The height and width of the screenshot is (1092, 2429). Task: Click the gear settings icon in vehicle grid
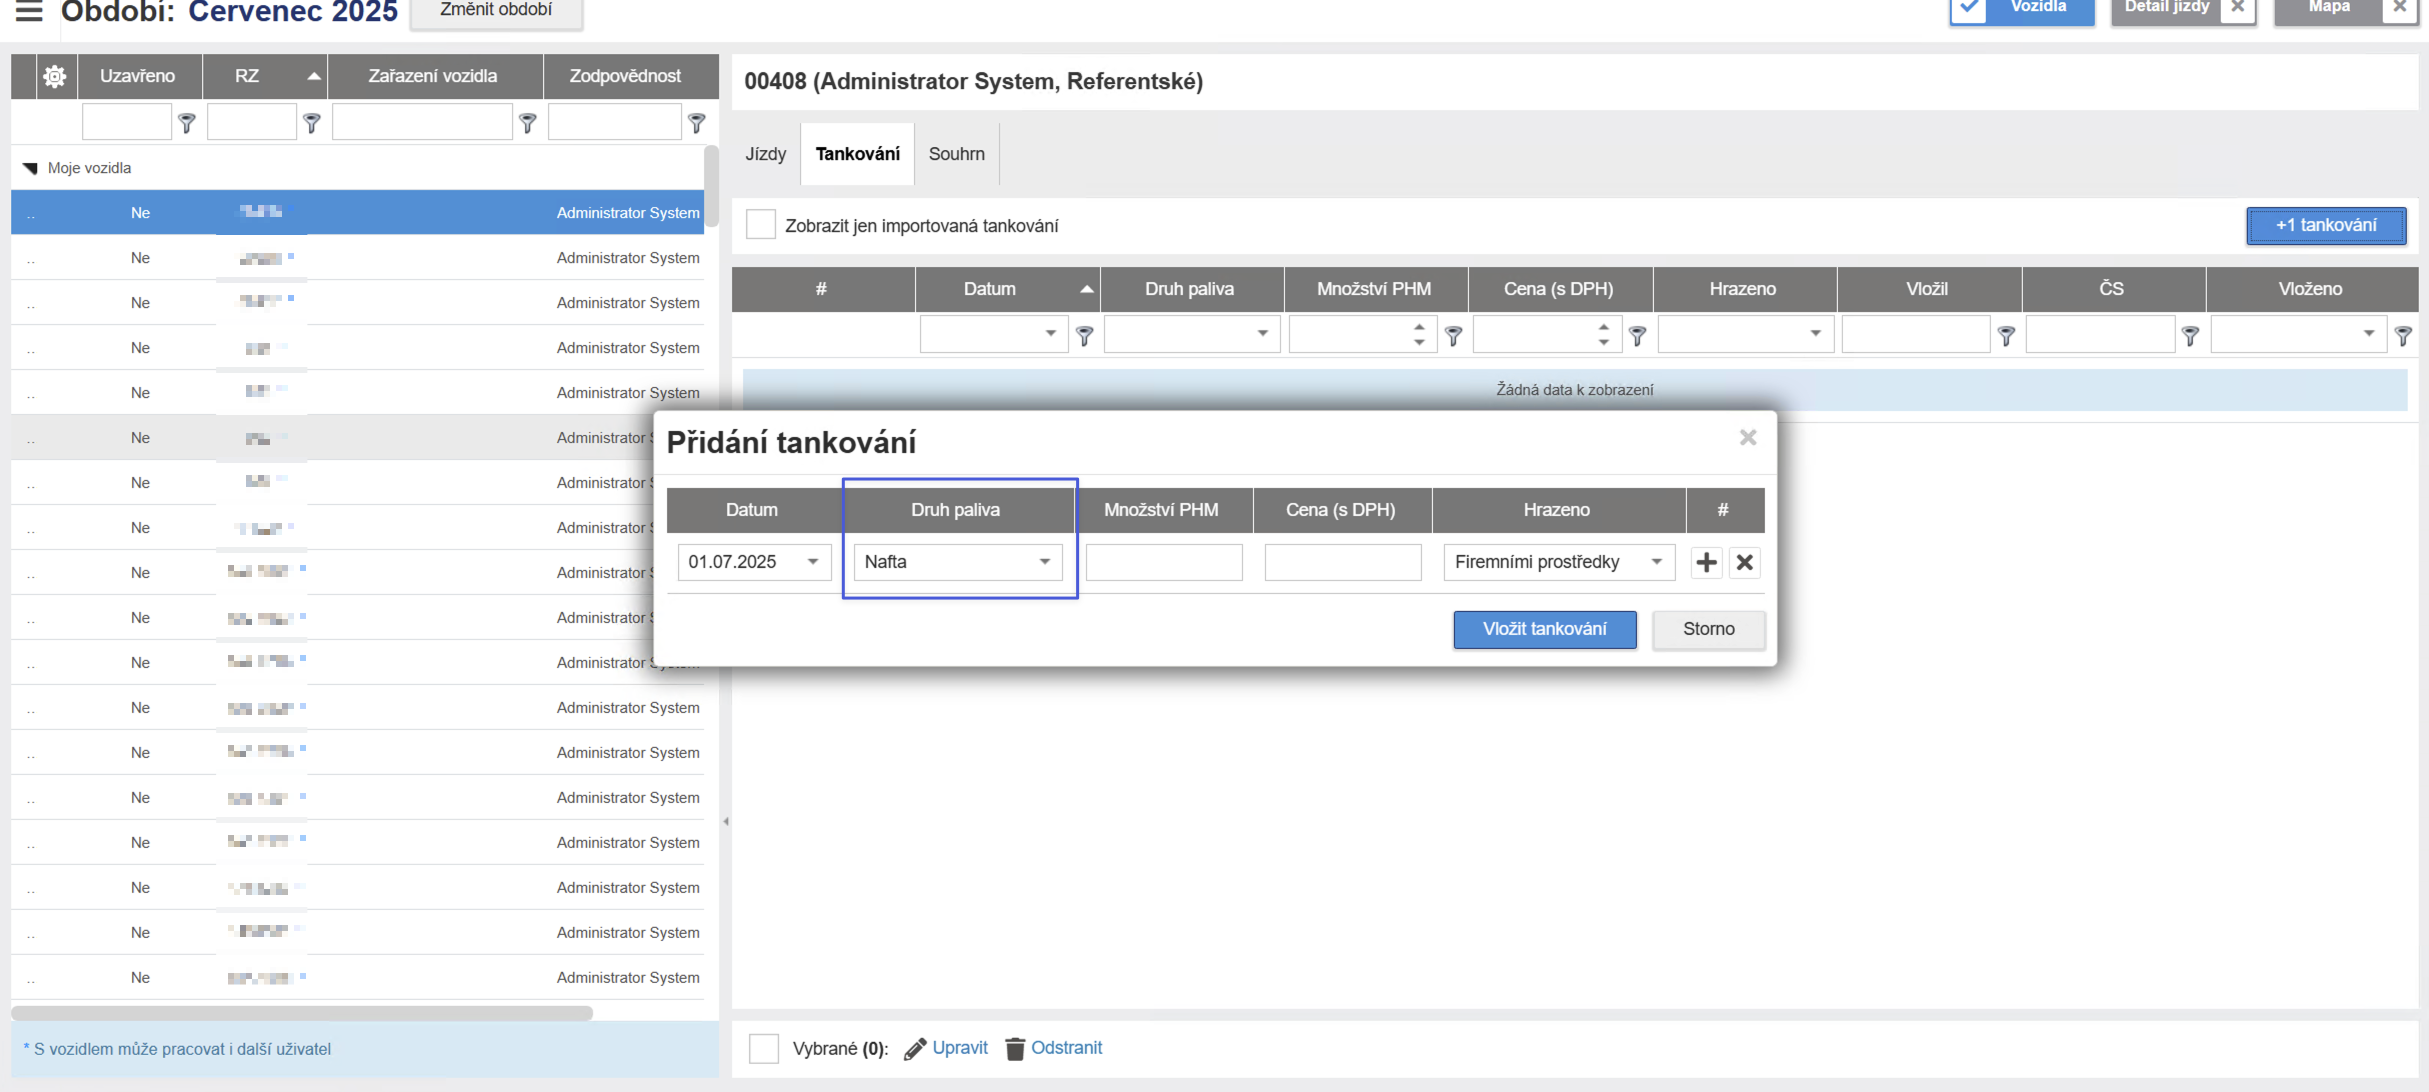(55, 76)
